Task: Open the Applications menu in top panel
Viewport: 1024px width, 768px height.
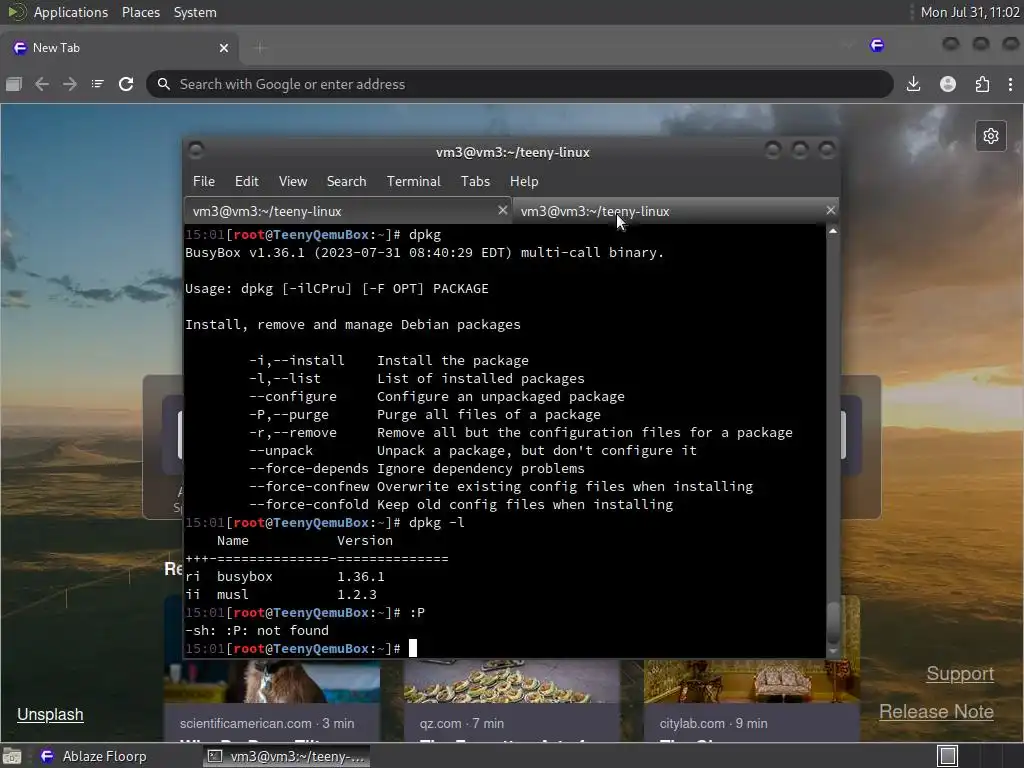Action: (71, 12)
